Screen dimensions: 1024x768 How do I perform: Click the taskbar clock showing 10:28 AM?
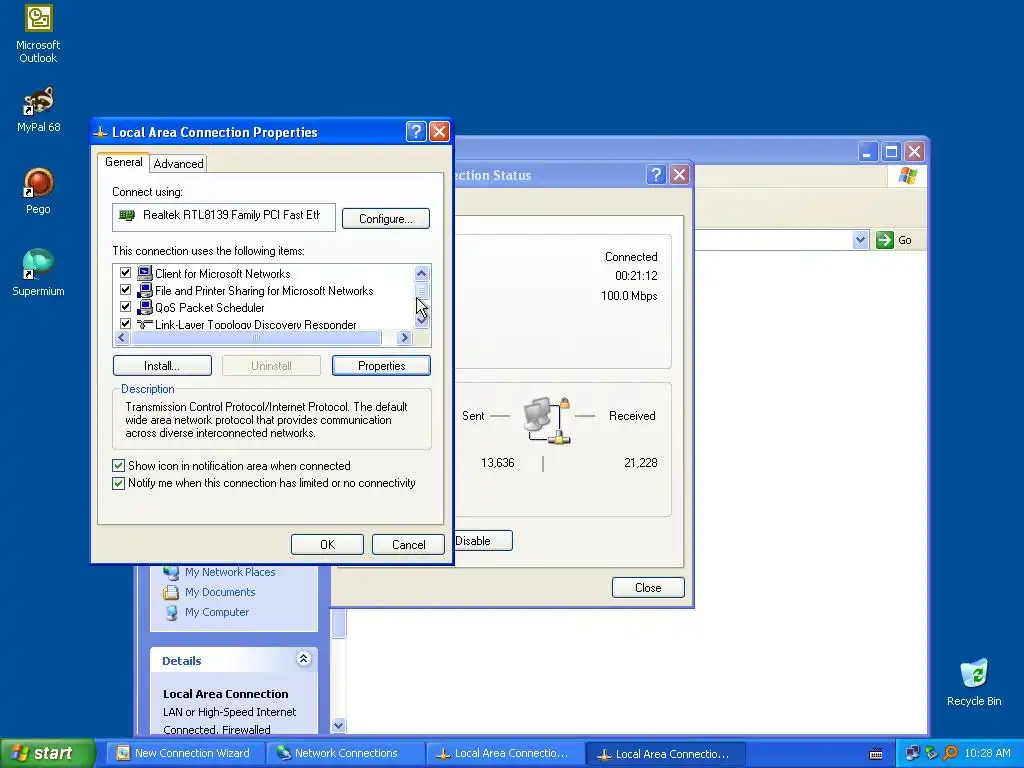click(987, 753)
